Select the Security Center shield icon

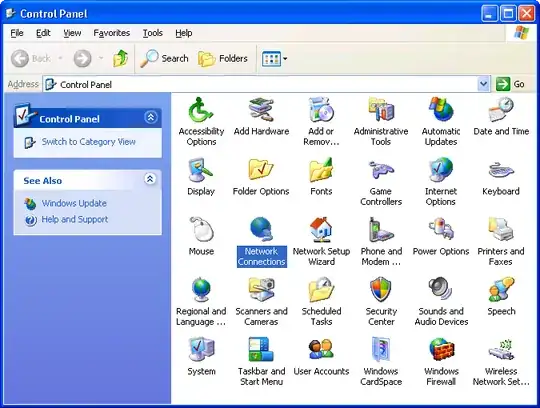coord(381,302)
